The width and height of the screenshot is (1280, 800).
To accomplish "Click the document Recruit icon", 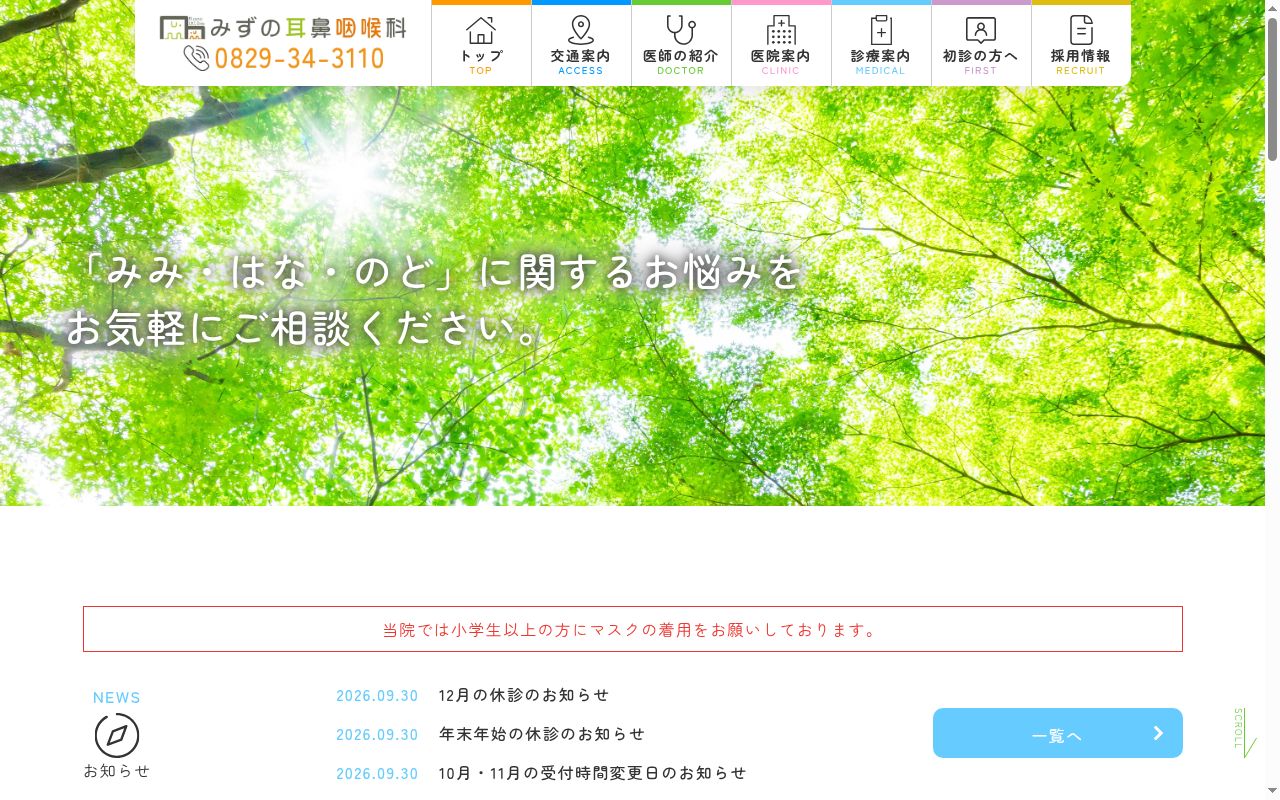I will (x=1081, y=30).
